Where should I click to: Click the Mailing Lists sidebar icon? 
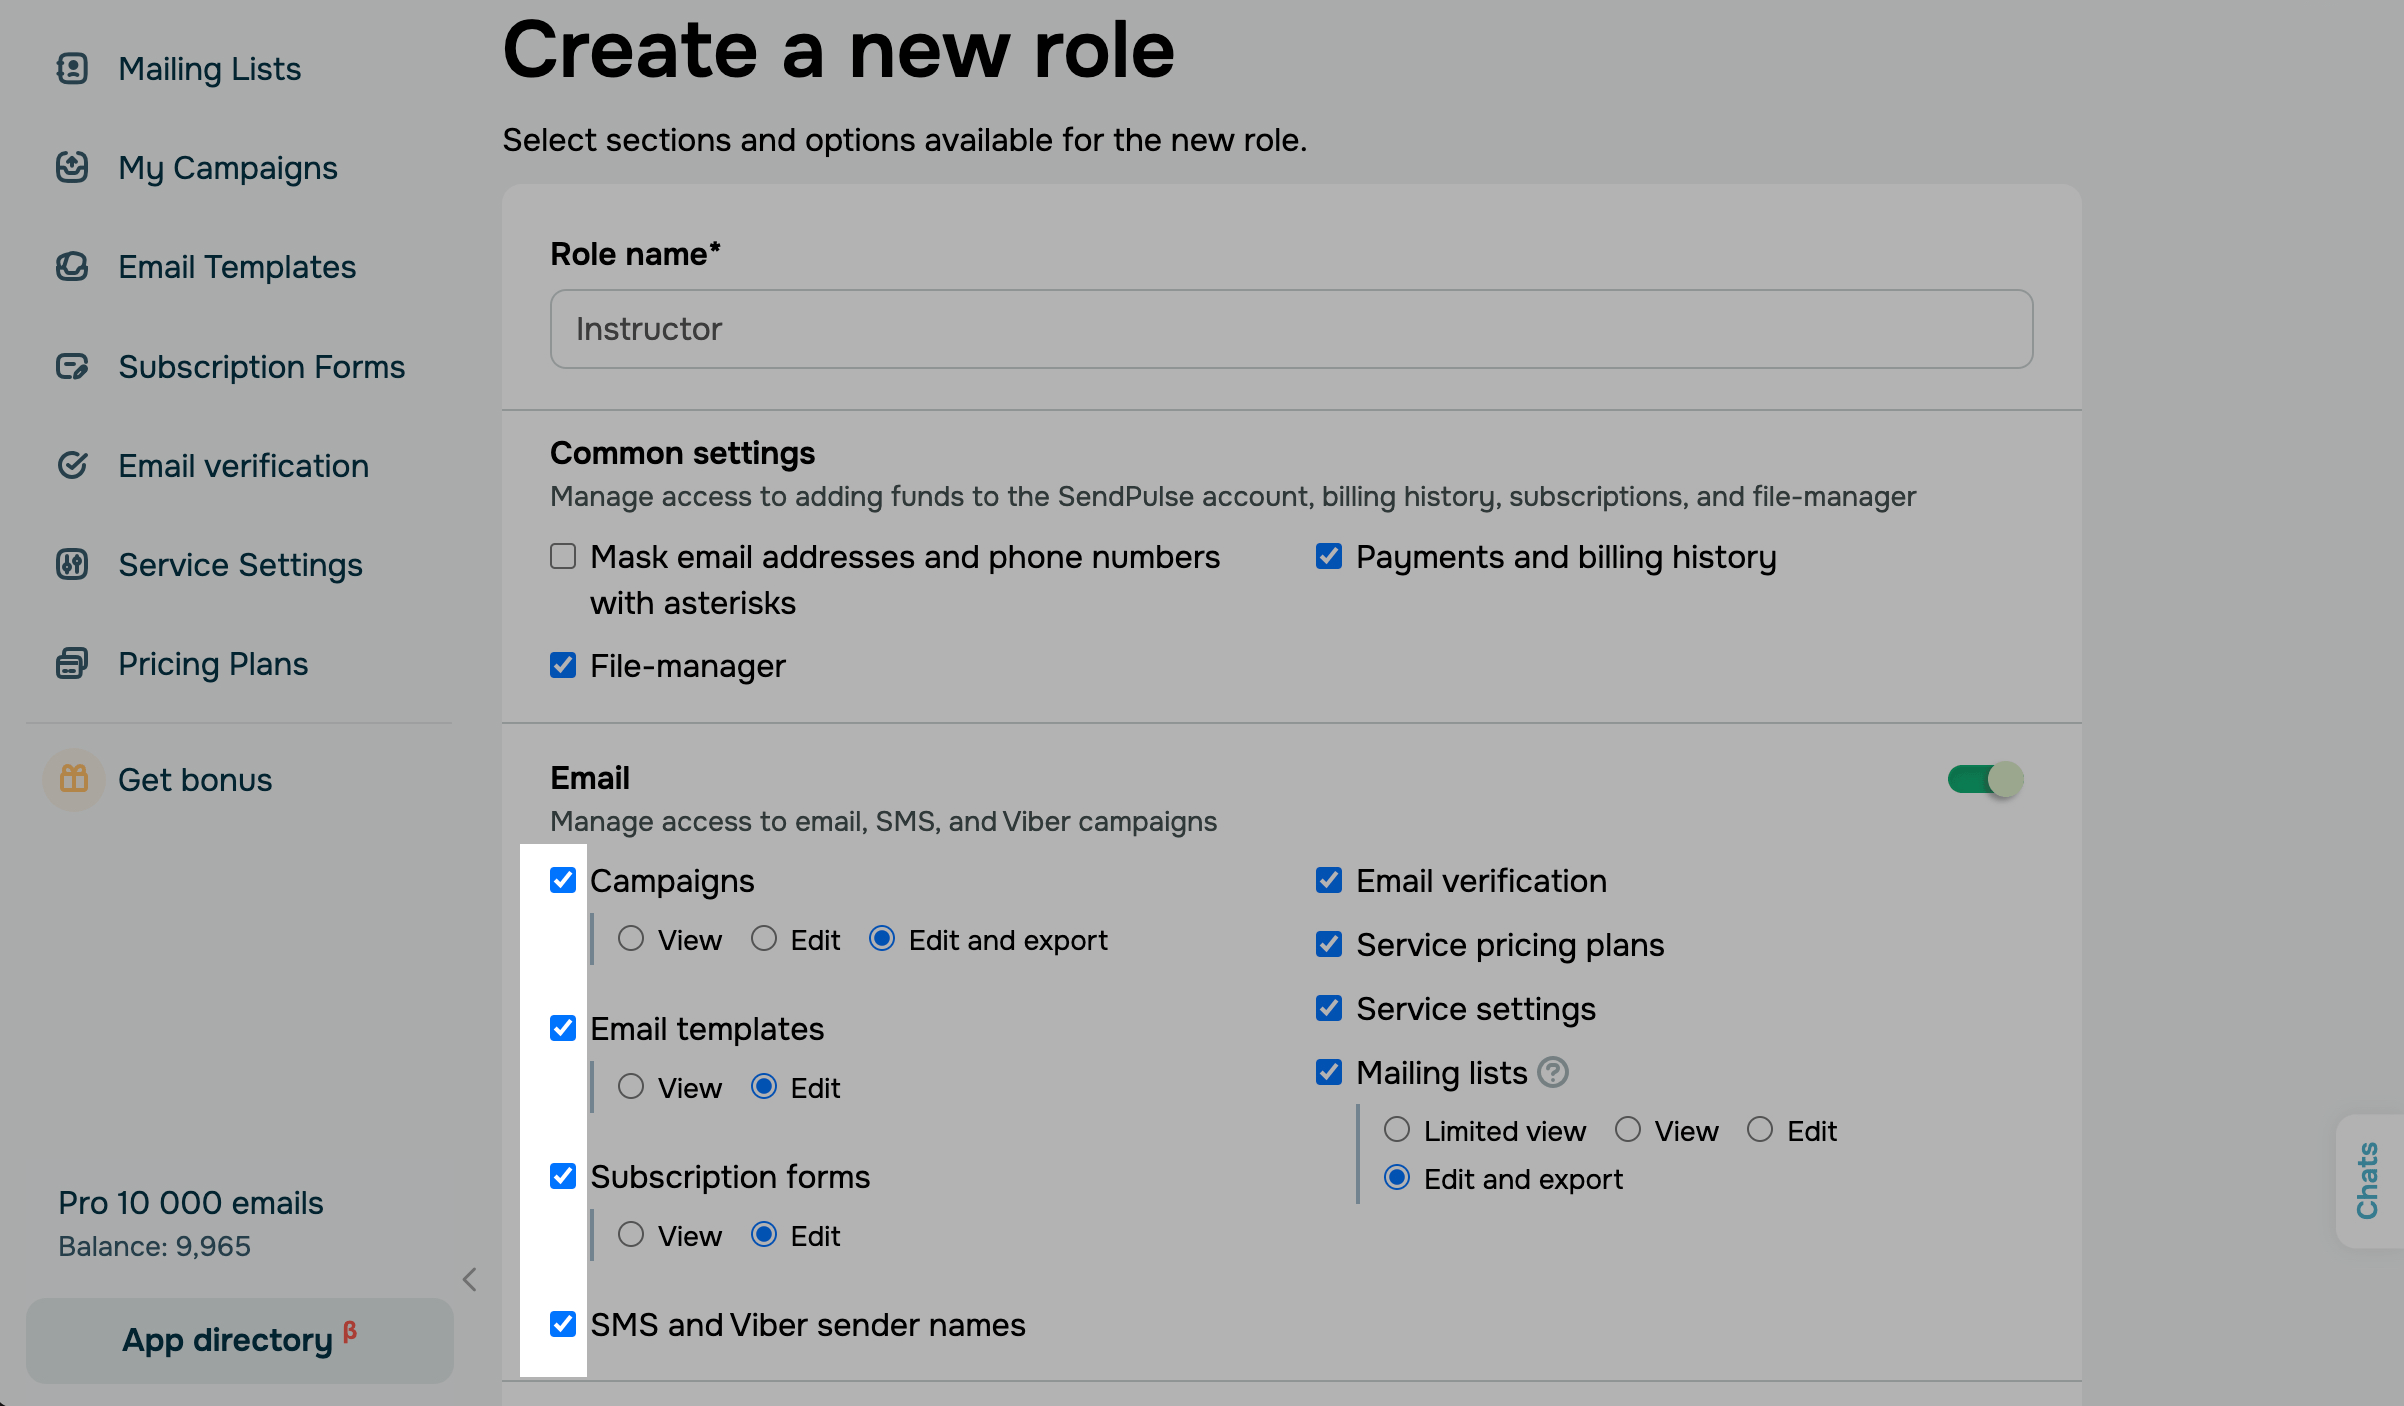pyautogui.click(x=72, y=69)
